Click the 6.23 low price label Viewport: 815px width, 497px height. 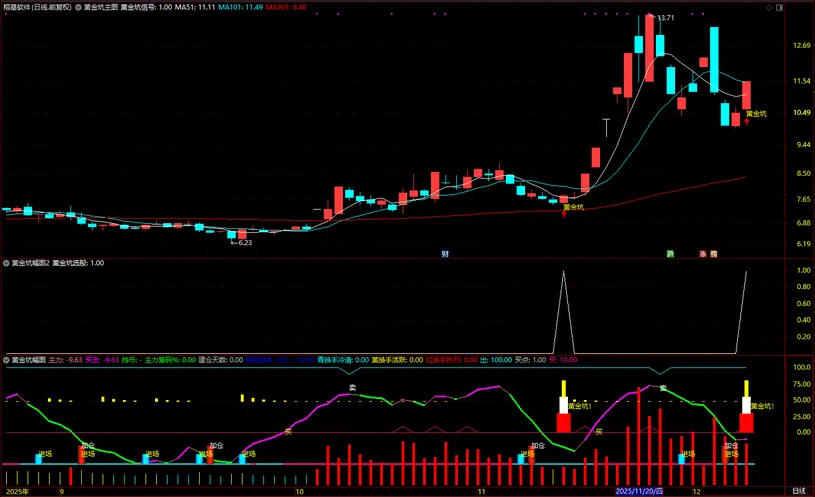click(245, 243)
